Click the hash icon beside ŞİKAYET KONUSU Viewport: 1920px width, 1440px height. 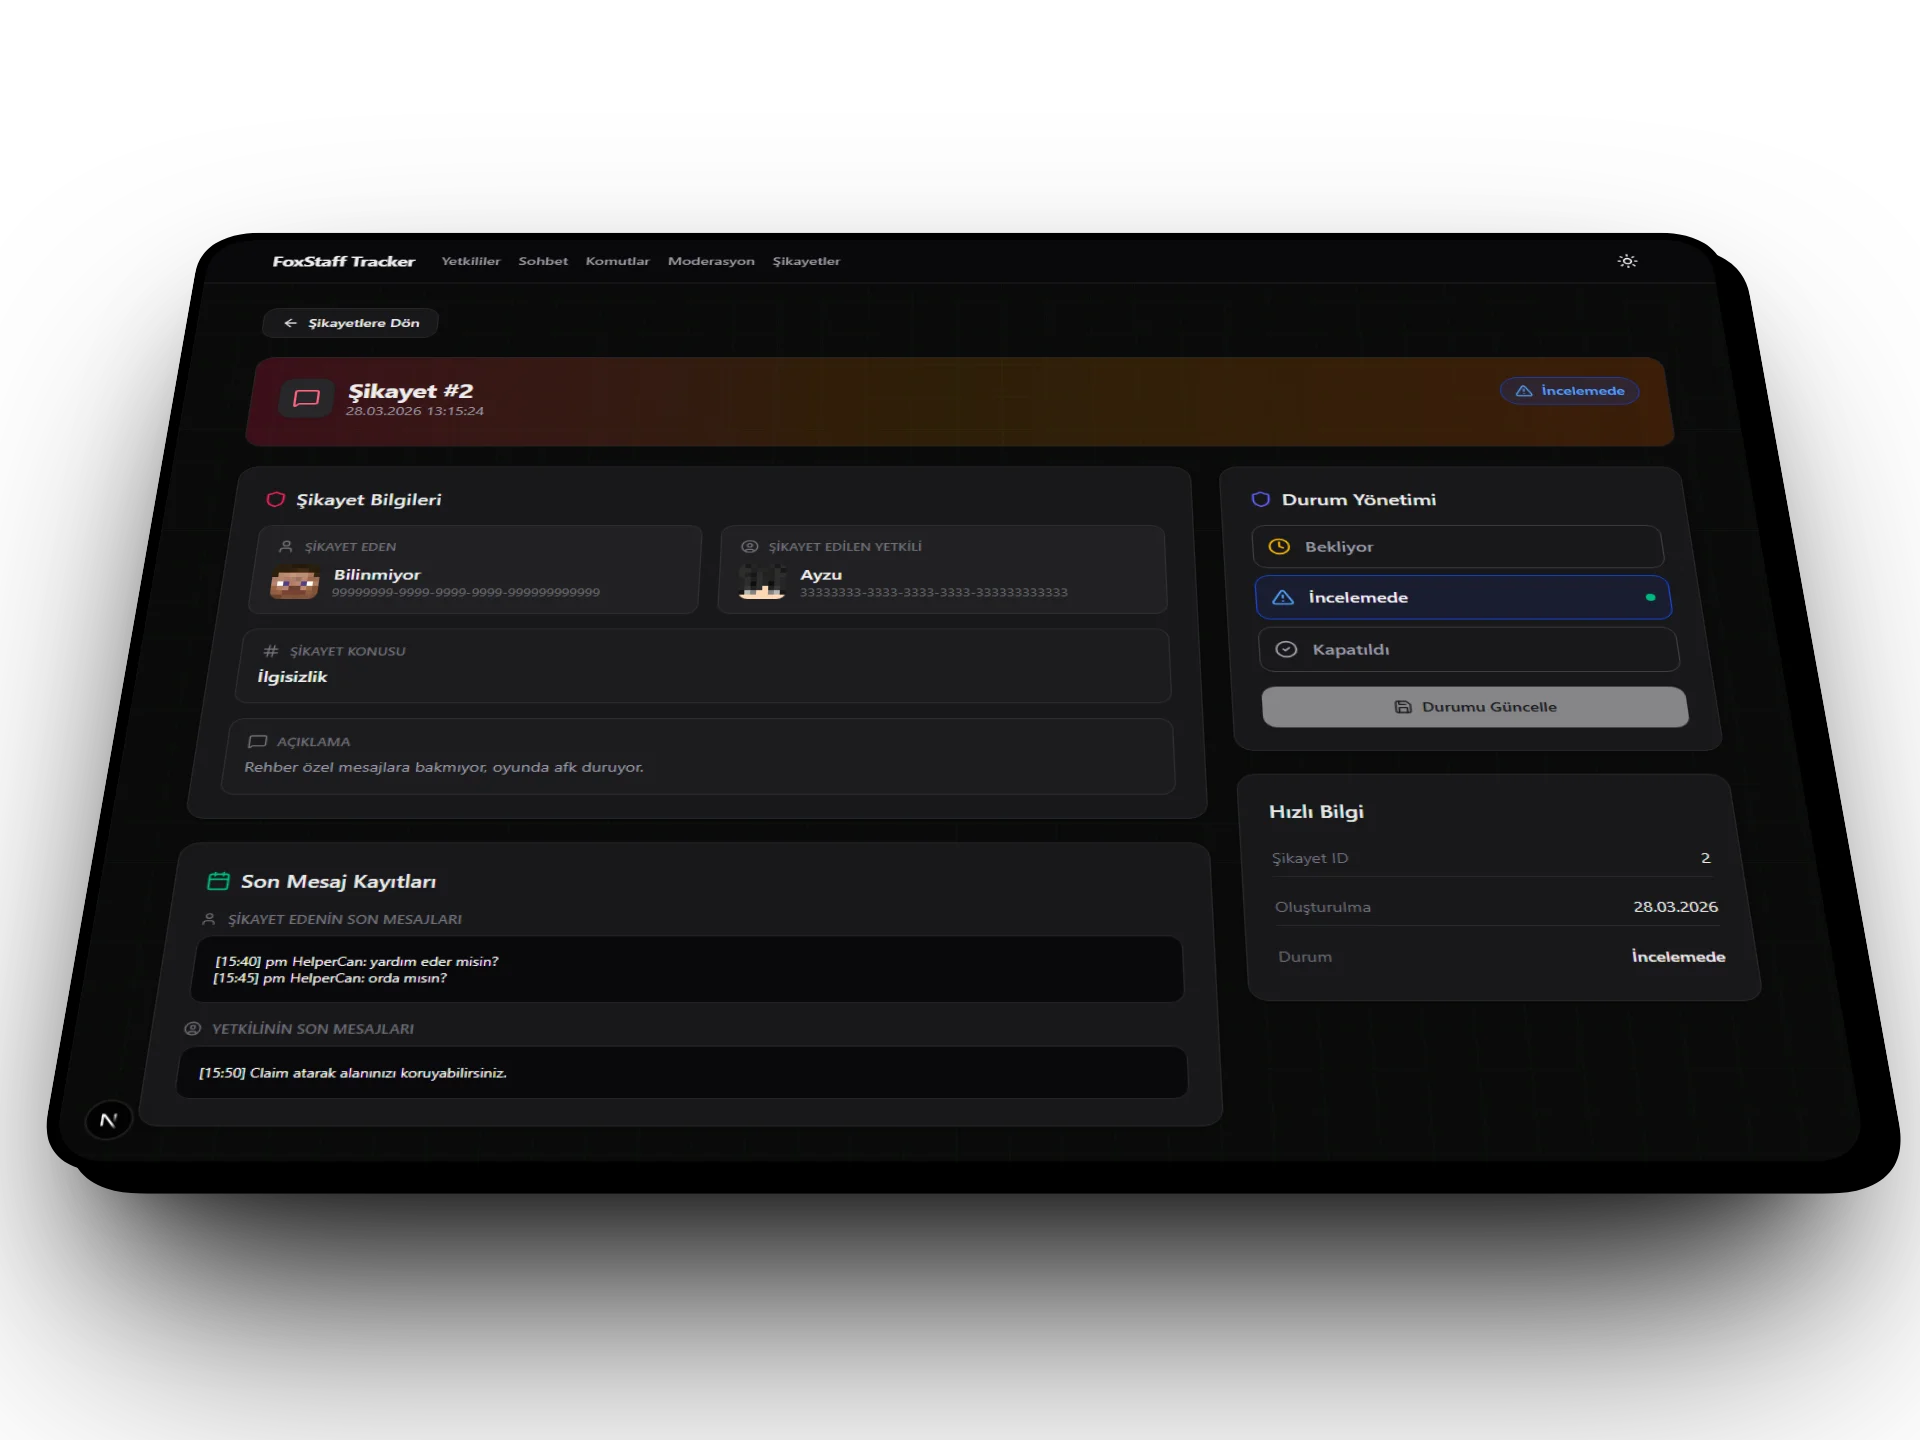point(271,650)
